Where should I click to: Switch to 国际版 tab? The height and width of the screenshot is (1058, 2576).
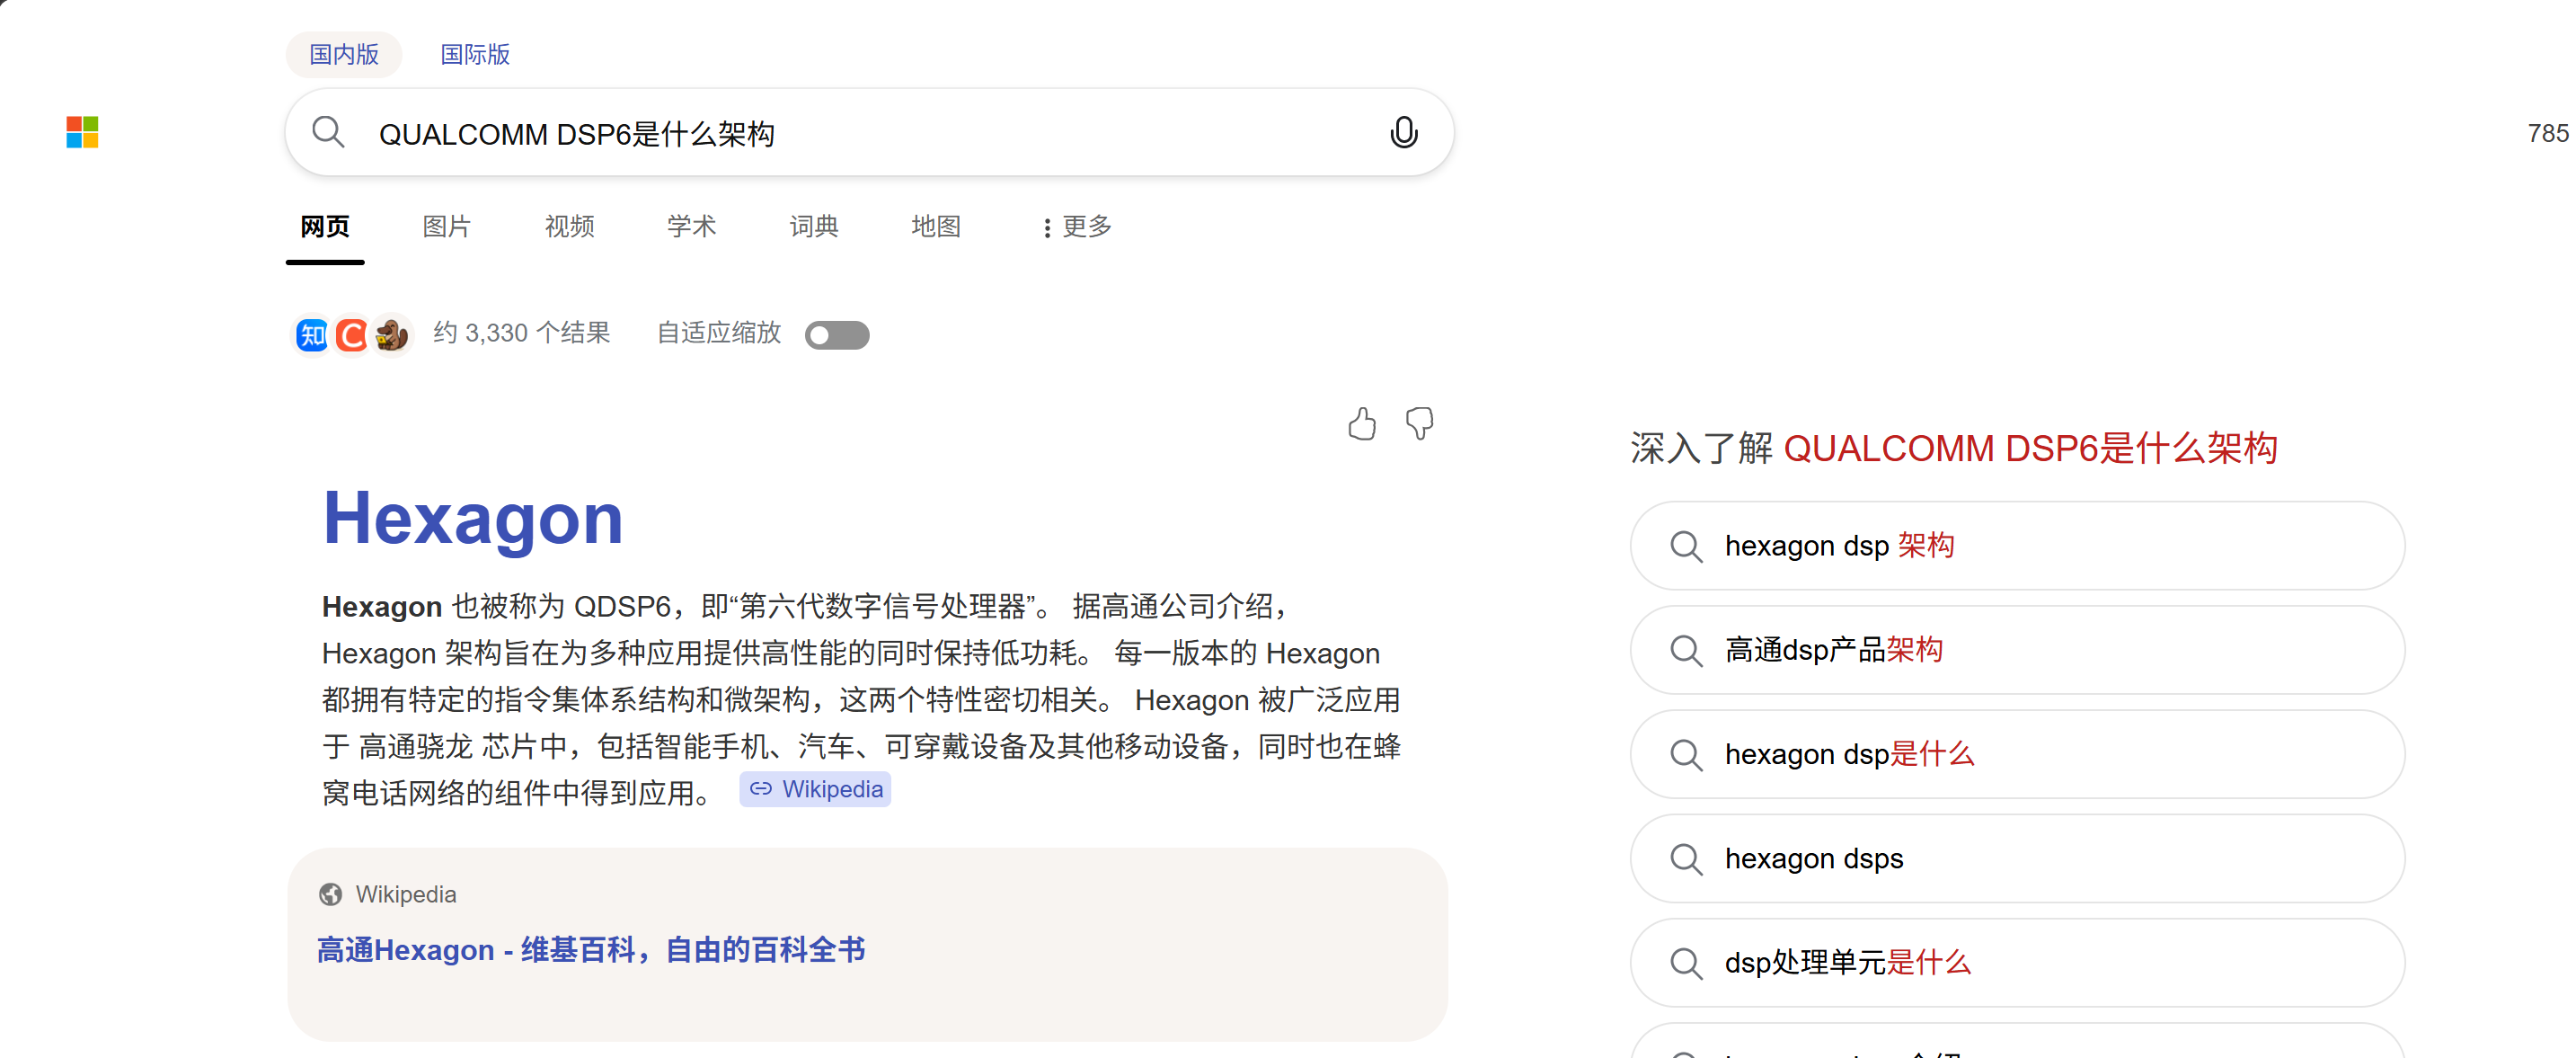[475, 54]
